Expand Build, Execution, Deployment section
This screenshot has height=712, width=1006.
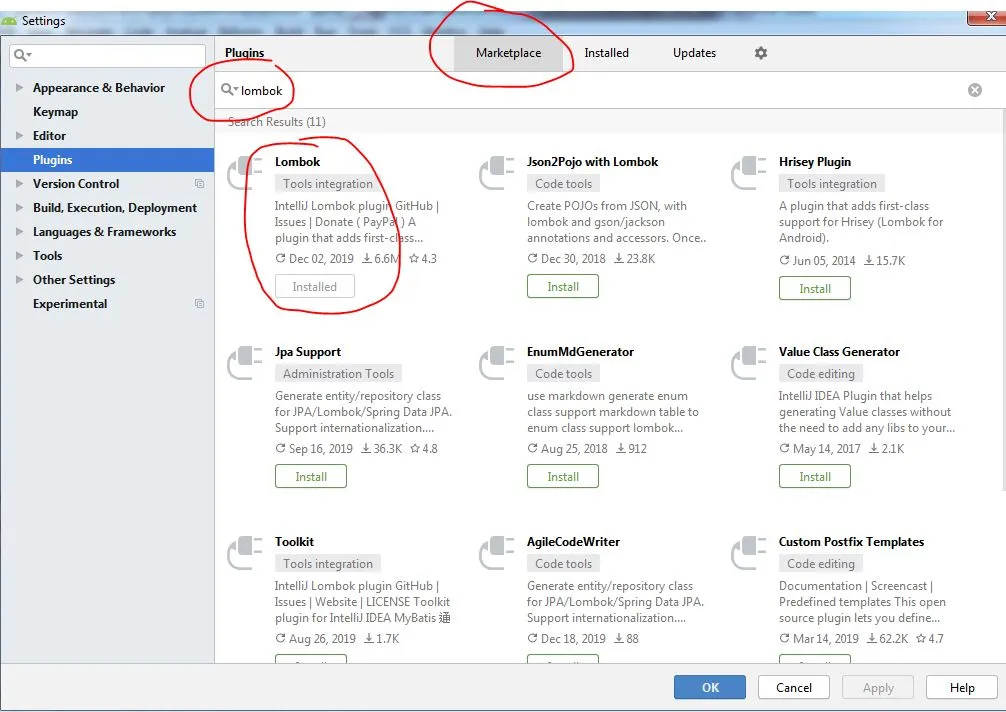coord(19,207)
